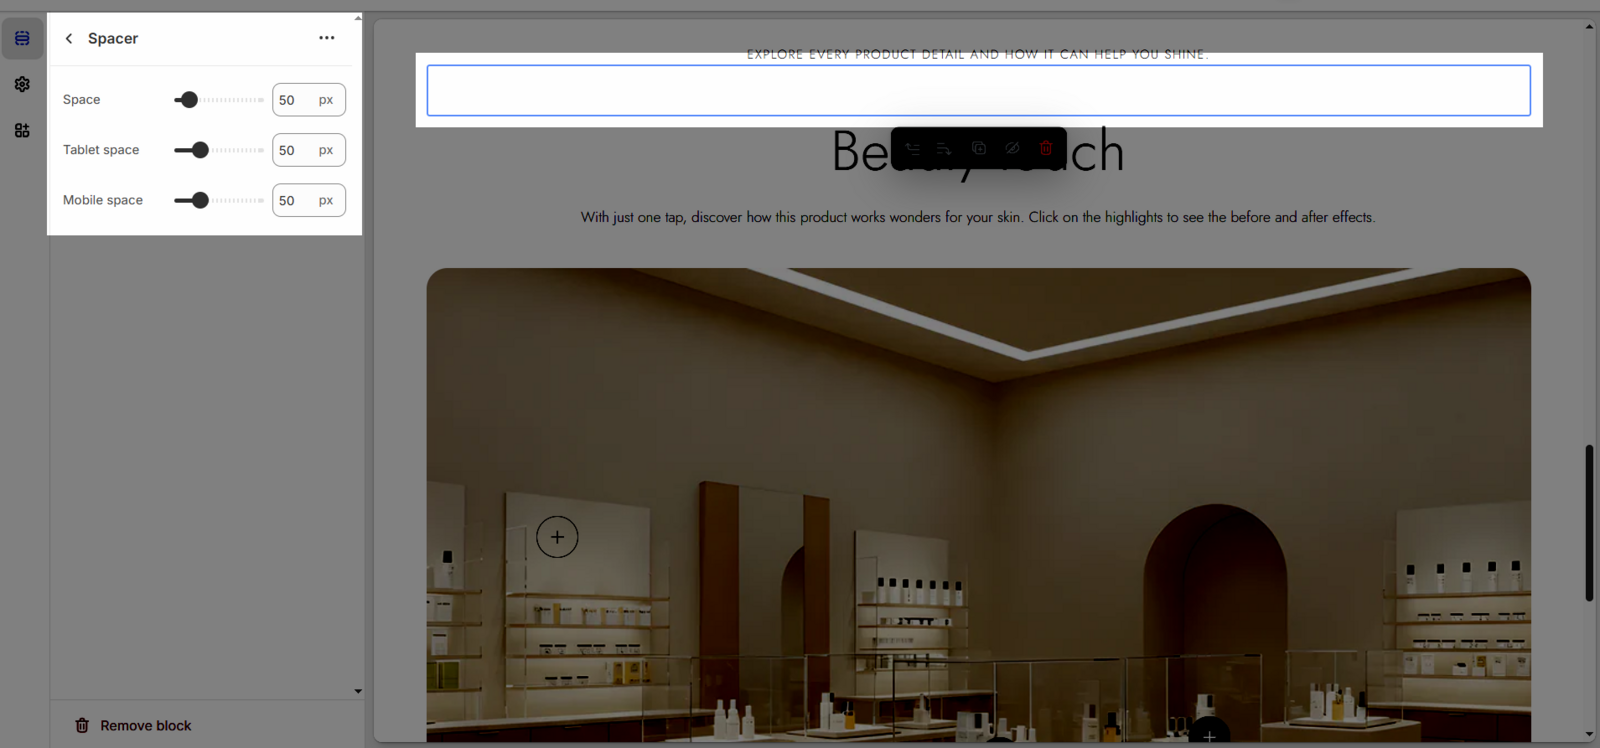
Task: Duplicate the selected spacer block
Action: point(979,148)
